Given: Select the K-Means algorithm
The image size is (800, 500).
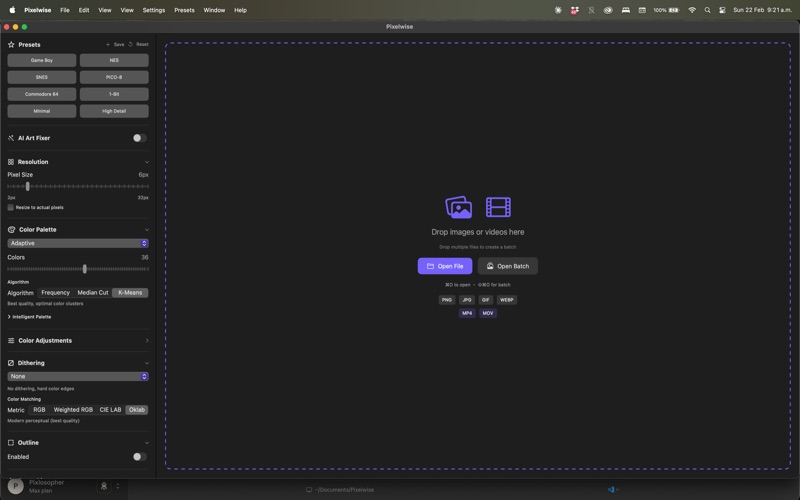Looking at the screenshot, I should (x=130, y=292).
